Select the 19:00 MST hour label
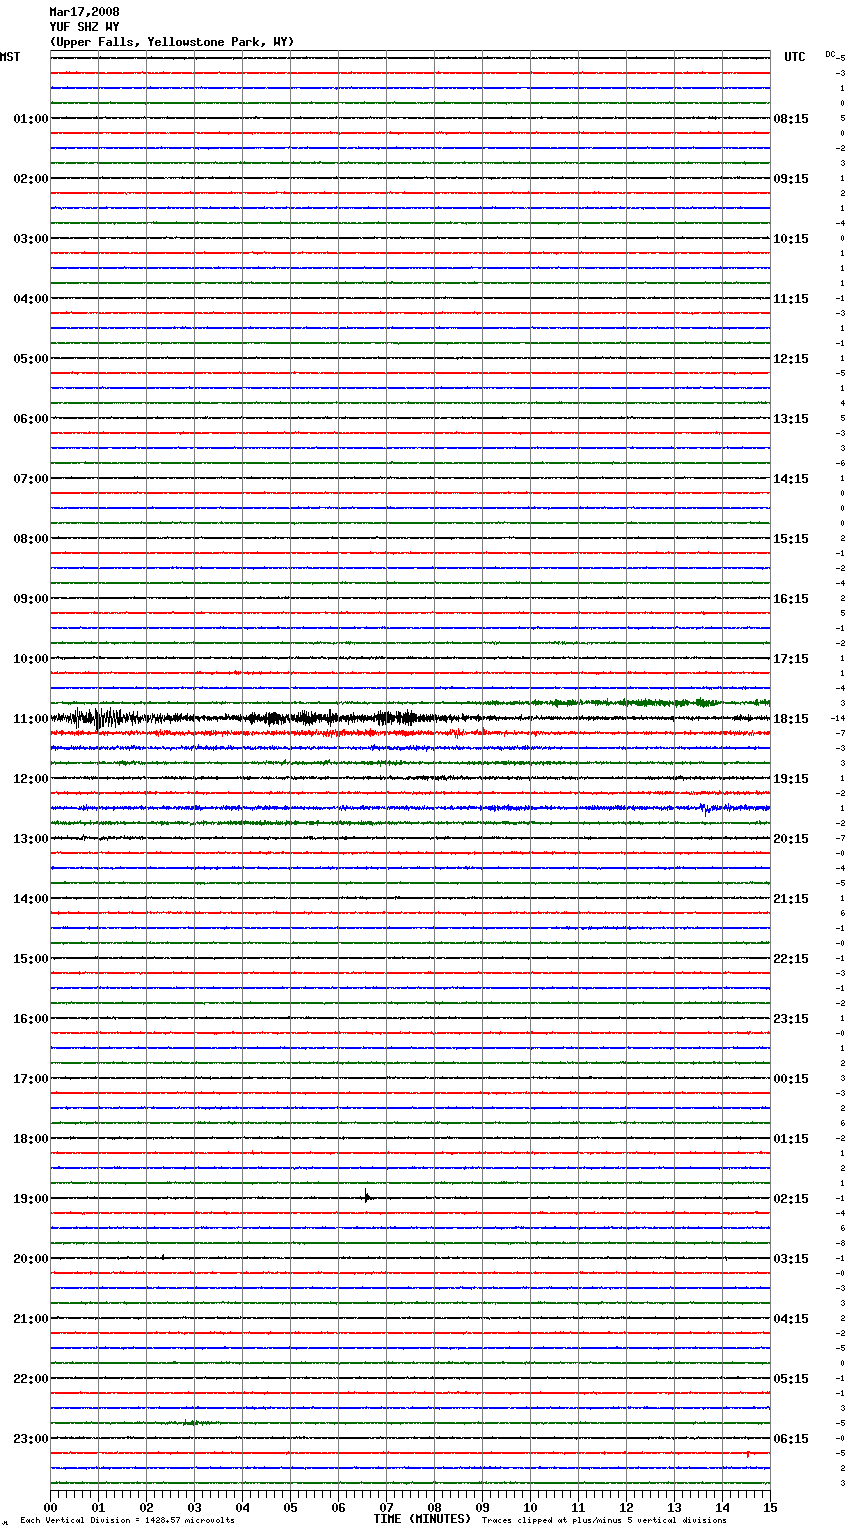The height and width of the screenshot is (1534, 850). pos(31,1199)
